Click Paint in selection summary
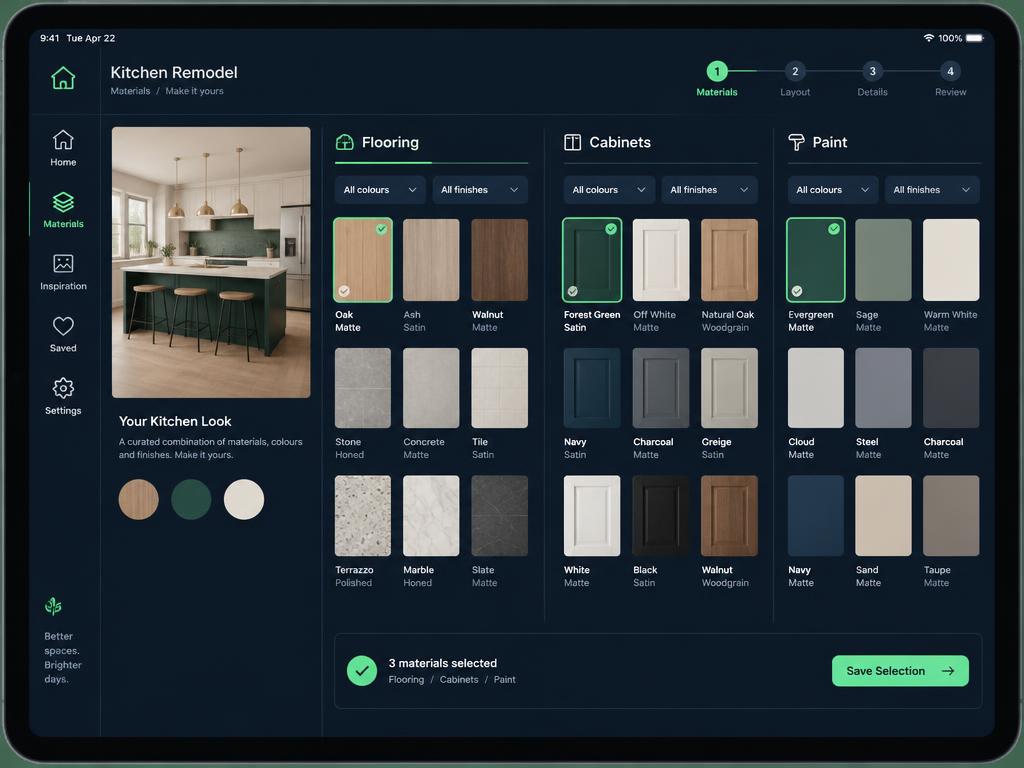The image size is (1024, 768). click(x=504, y=679)
